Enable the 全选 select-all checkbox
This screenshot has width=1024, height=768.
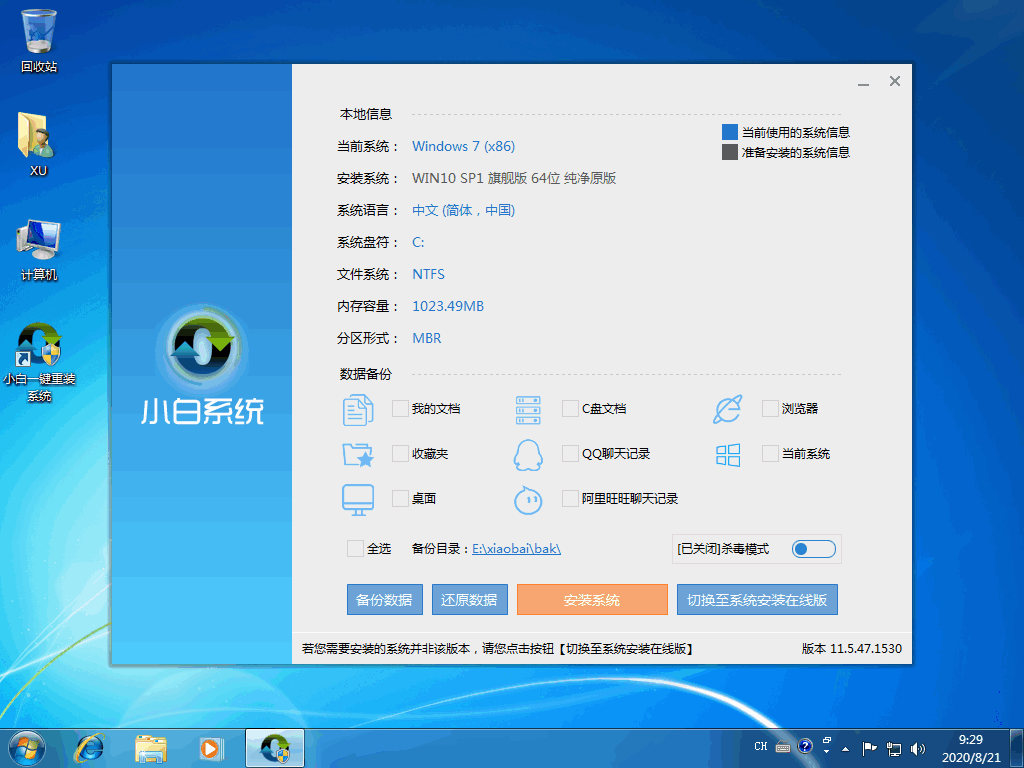[x=355, y=548]
